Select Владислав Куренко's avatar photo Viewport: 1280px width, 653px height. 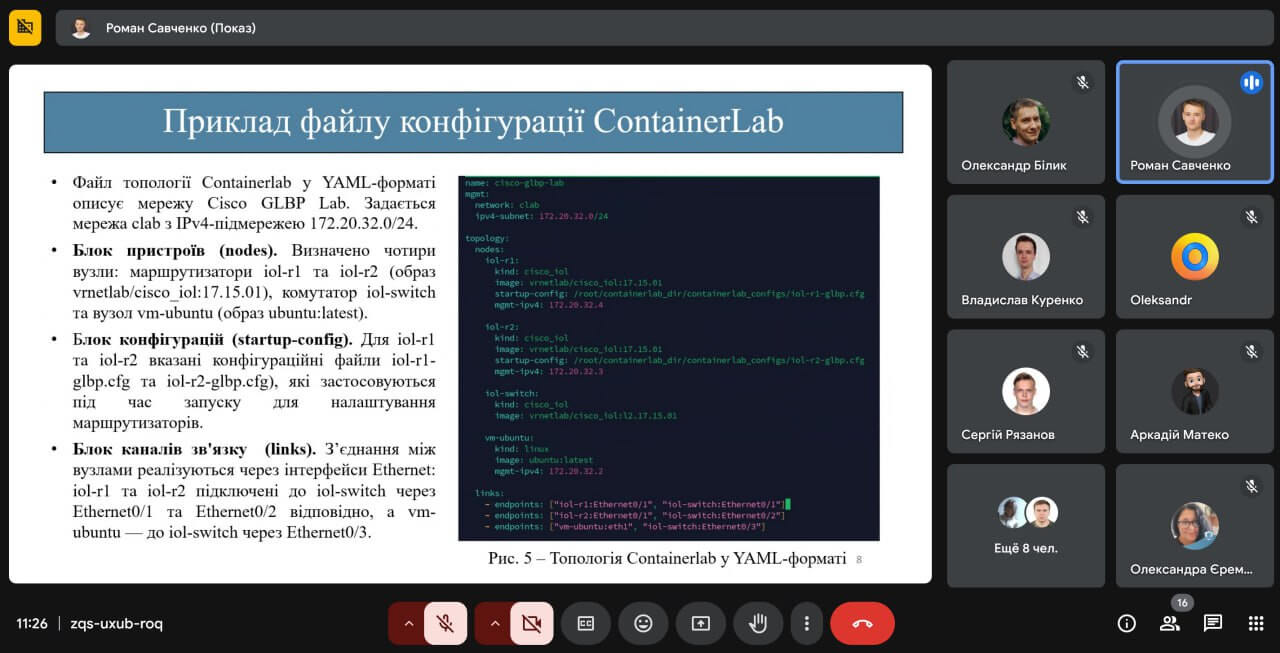pos(1026,257)
